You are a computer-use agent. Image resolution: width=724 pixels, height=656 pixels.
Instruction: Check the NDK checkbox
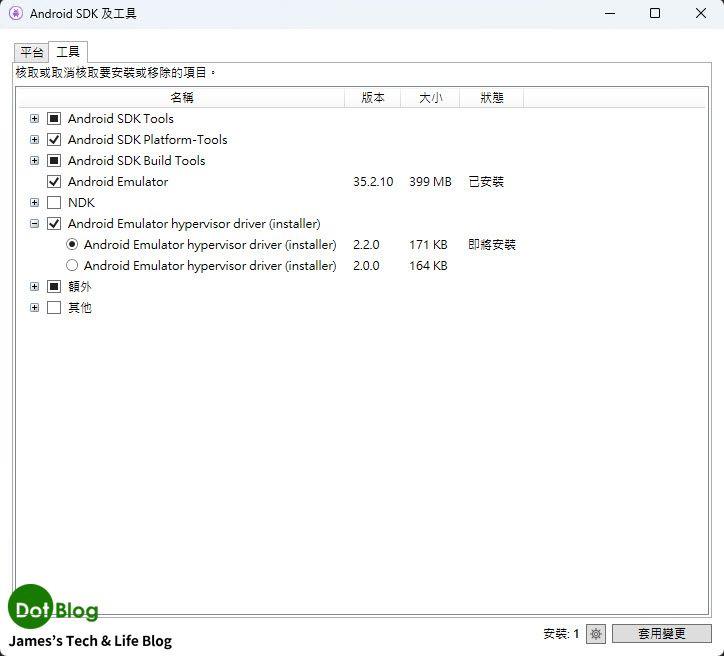click(54, 203)
